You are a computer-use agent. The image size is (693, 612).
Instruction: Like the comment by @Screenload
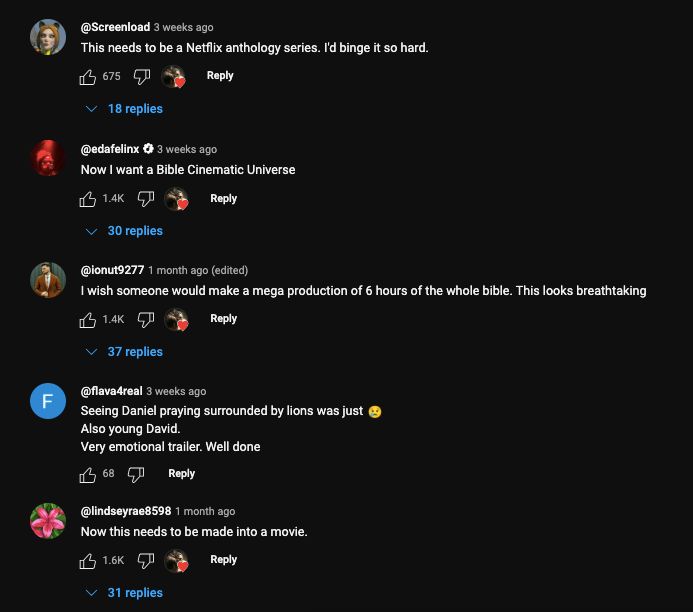click(x=88, y=76)
